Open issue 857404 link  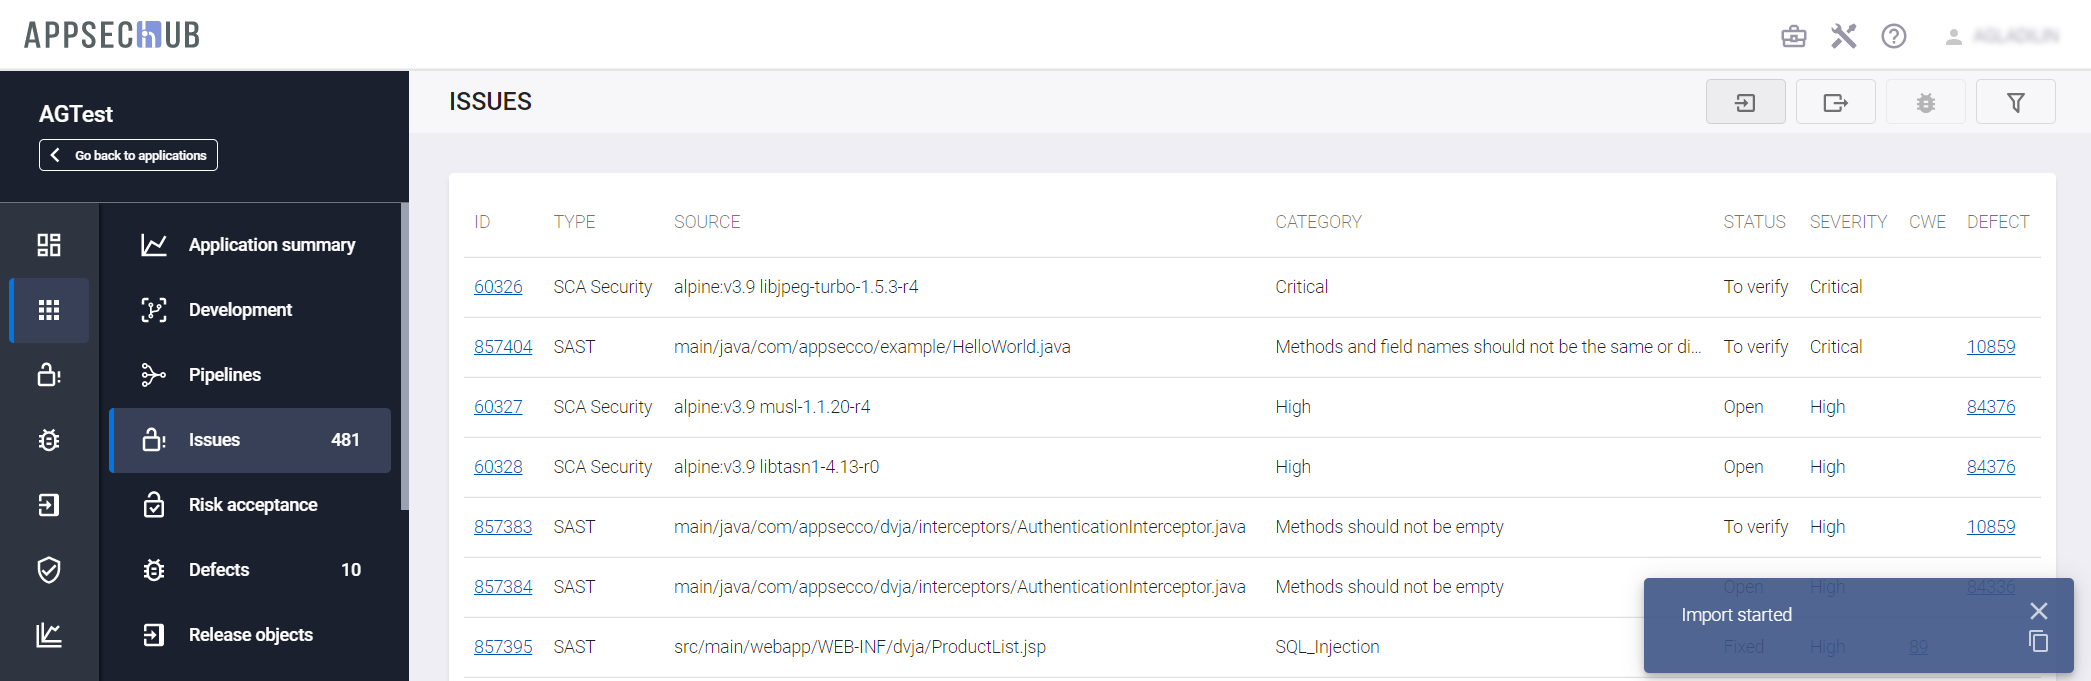[502, 347]
